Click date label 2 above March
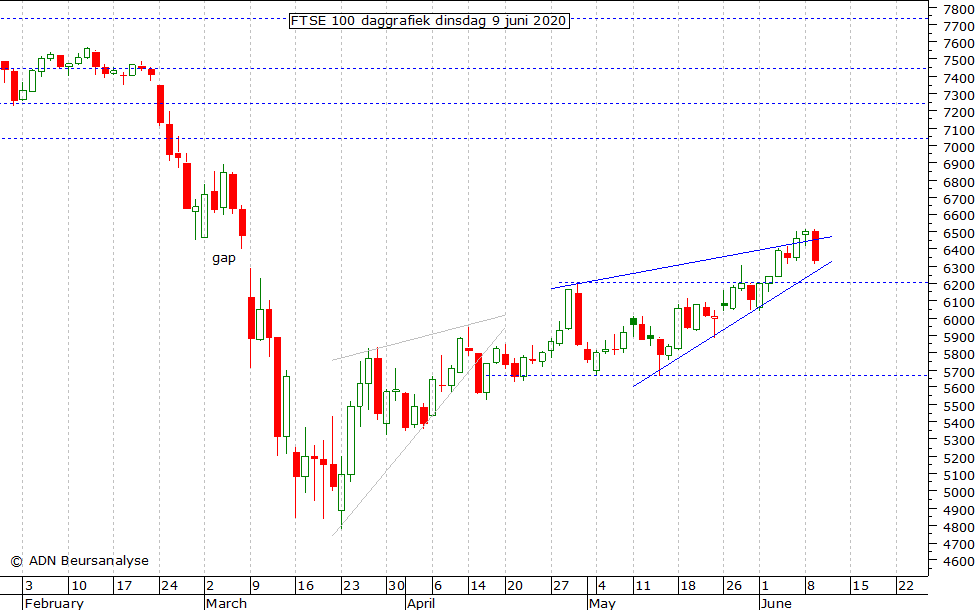 [x=210, y=586]
